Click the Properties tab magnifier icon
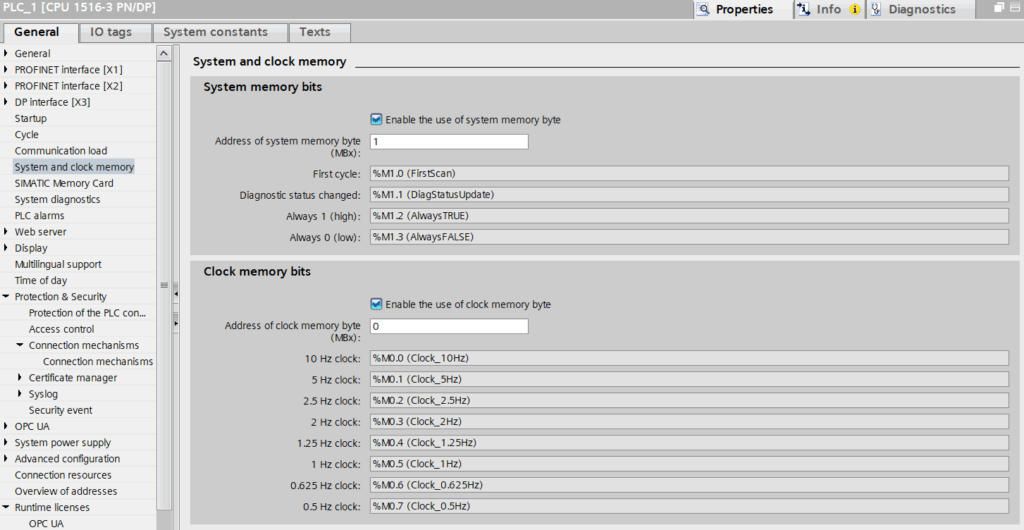1024x530 pixels. [x=703, y=9]
